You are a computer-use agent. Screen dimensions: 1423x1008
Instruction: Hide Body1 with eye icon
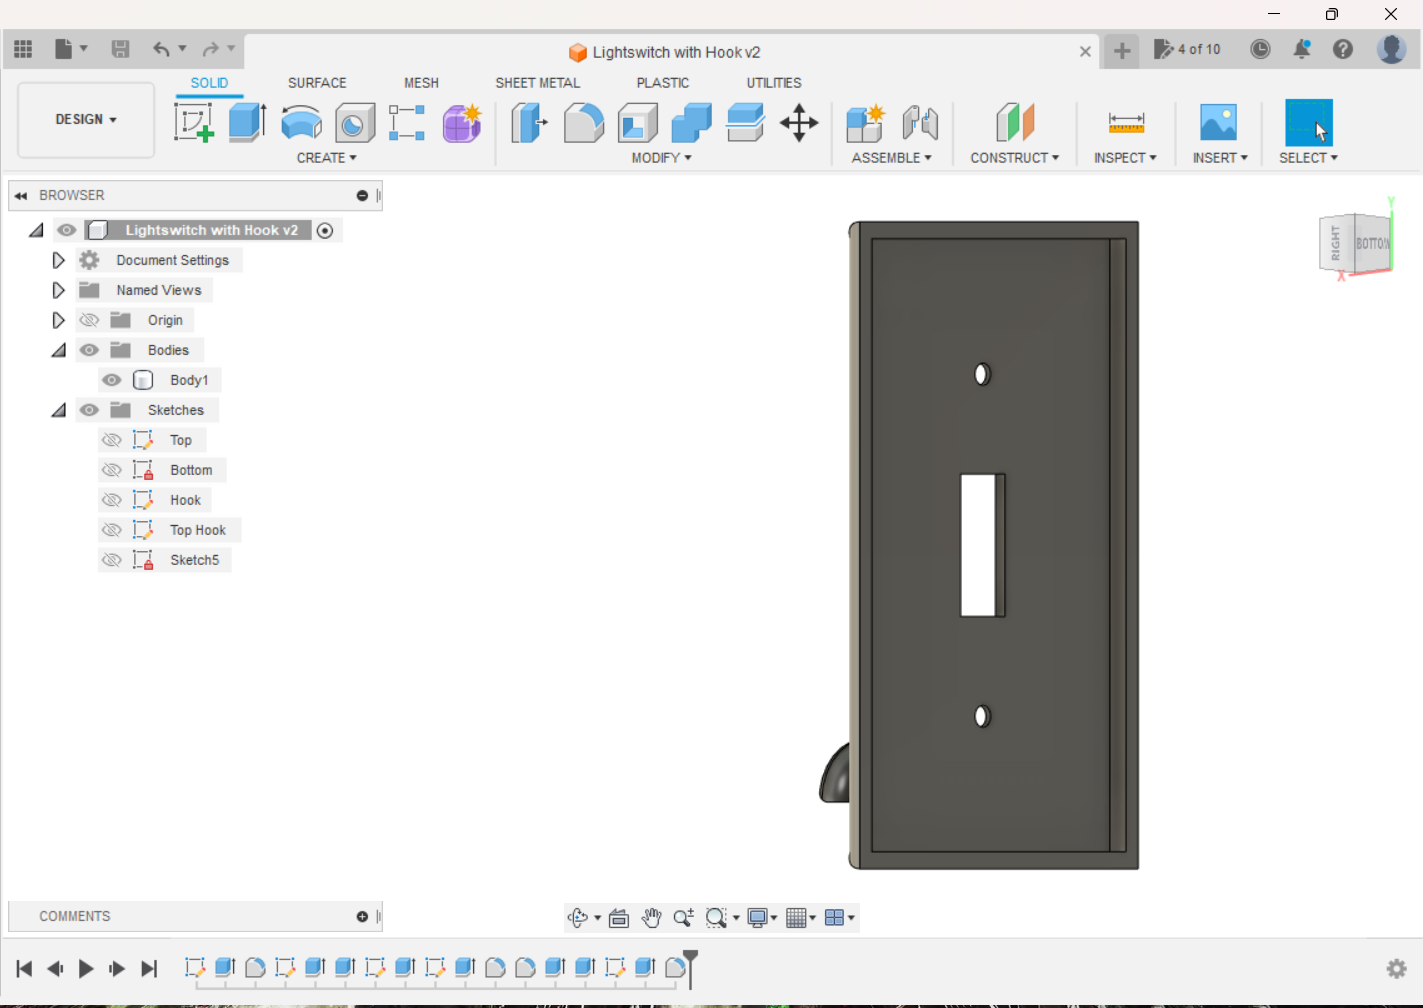(112, 380)
